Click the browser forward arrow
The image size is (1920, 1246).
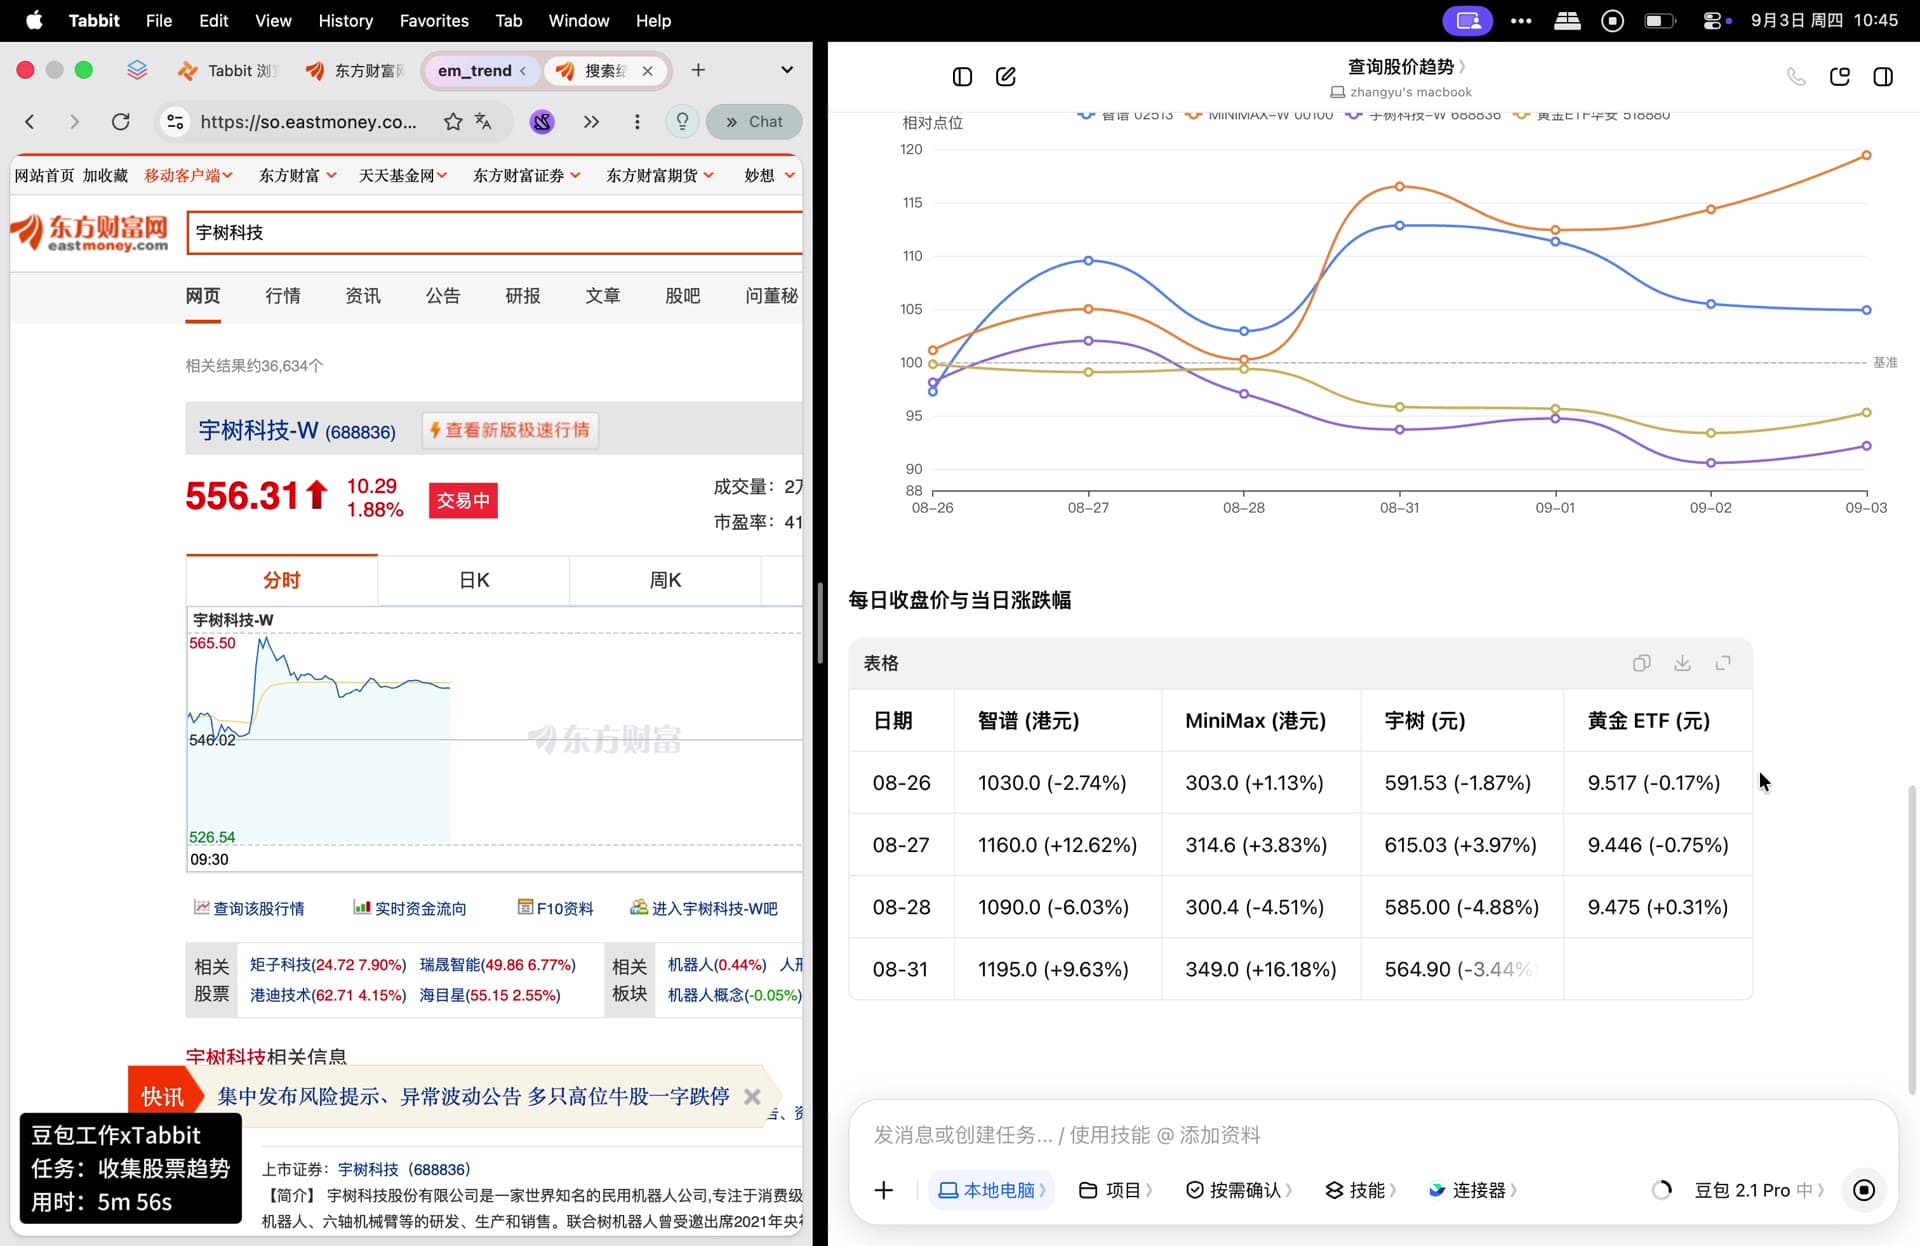coord(74,122)
